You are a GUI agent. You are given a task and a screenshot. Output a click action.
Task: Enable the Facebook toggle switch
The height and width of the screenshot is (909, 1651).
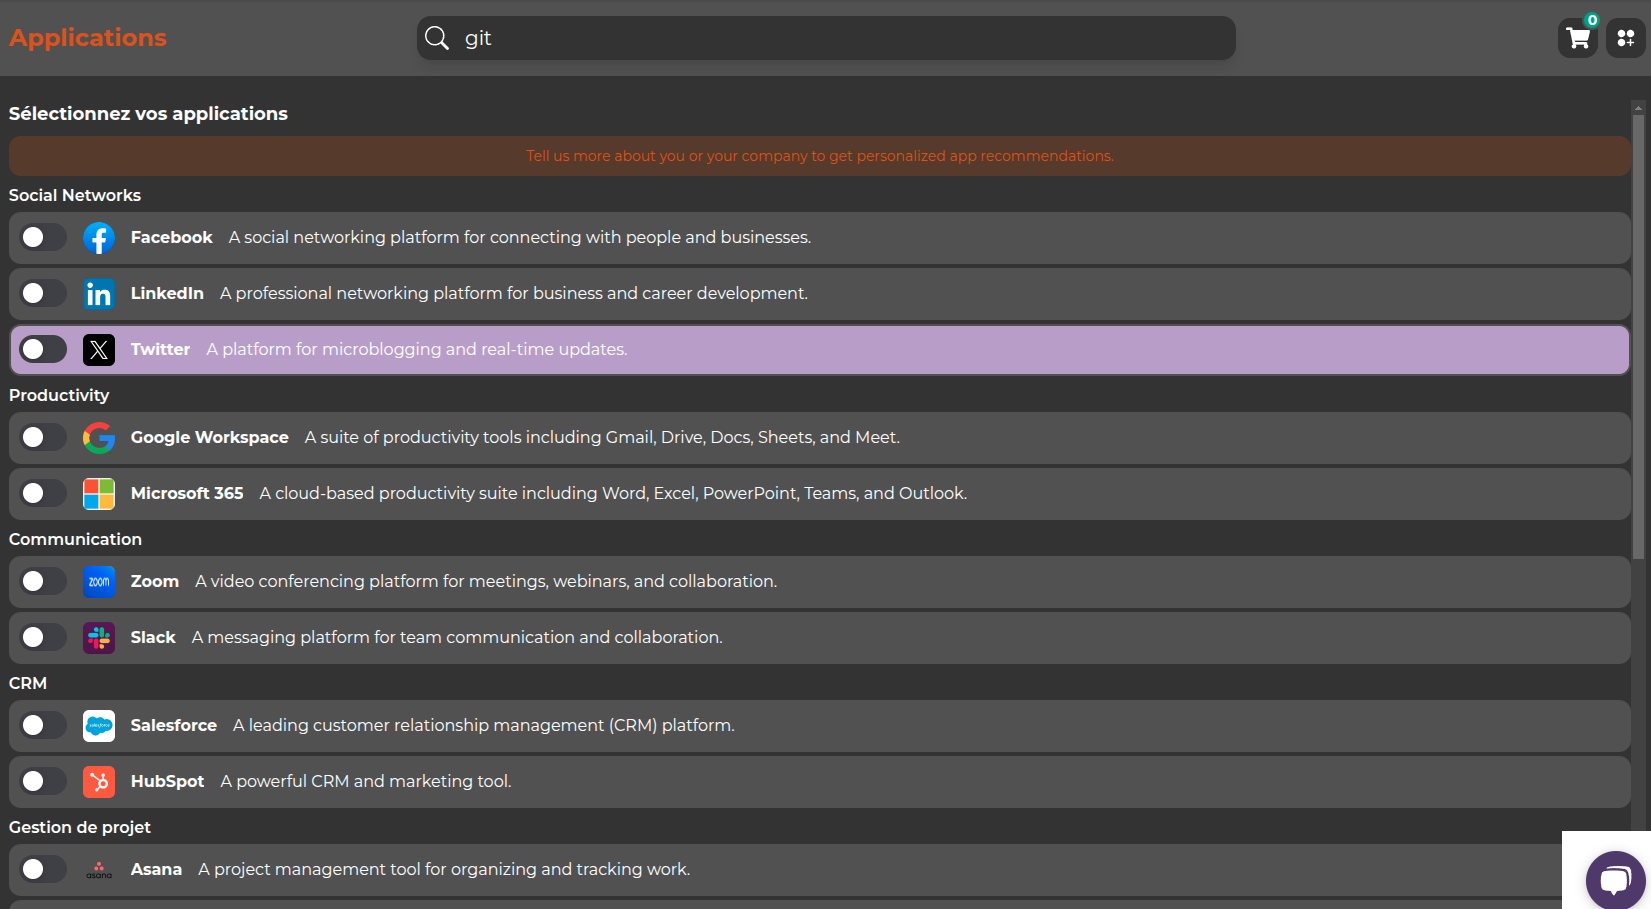click(x=43, y=238)
